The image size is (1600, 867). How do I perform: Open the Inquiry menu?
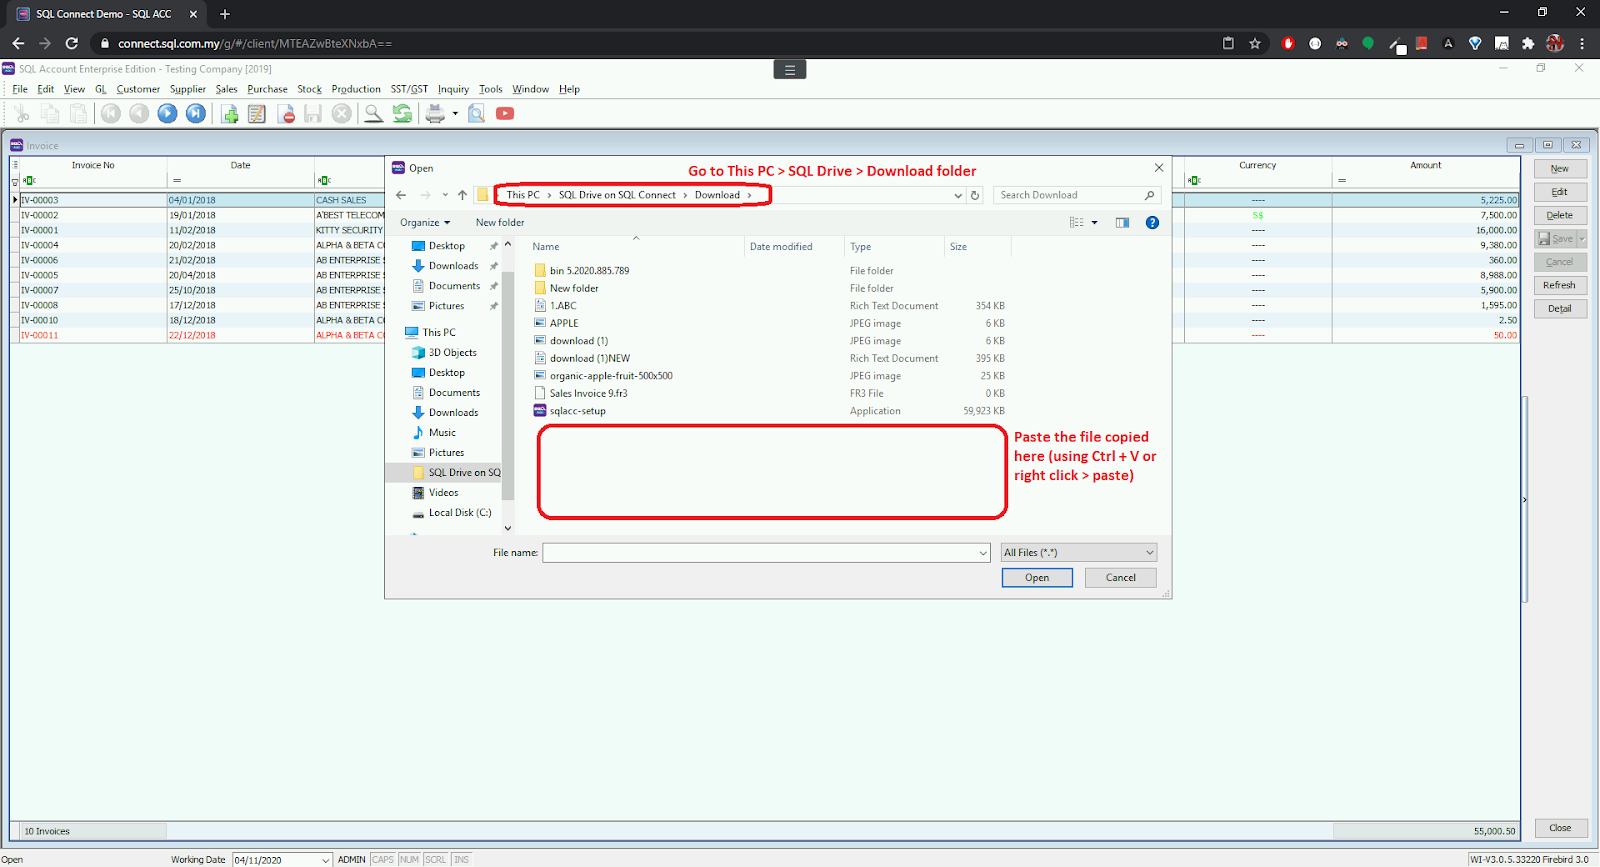click(x=453, y=89)
